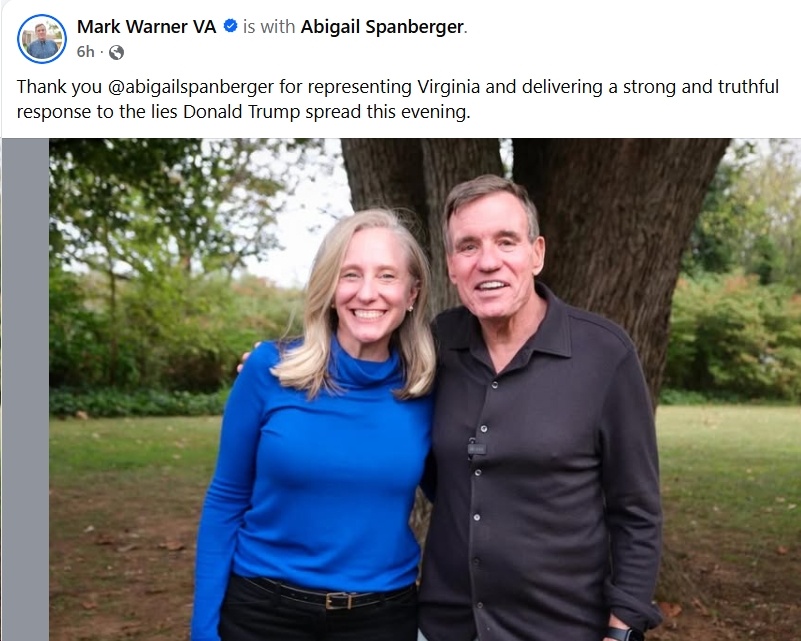Viewport: 801px width, 641px height.
Task: Open the tagged Abigail Spanberger profile link
Action: coord(382,27)
